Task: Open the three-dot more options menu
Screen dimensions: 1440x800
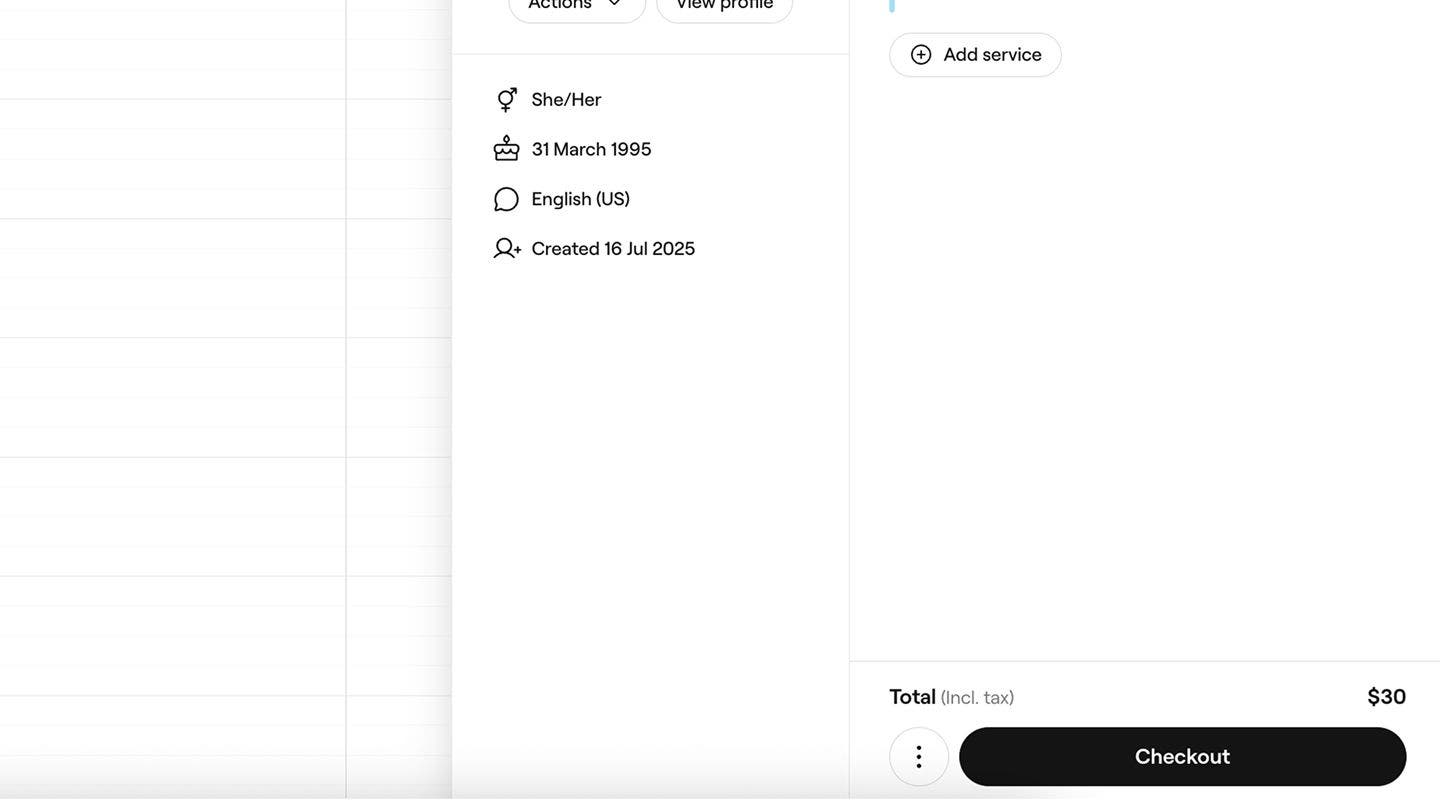Action: tap(919, 757)
